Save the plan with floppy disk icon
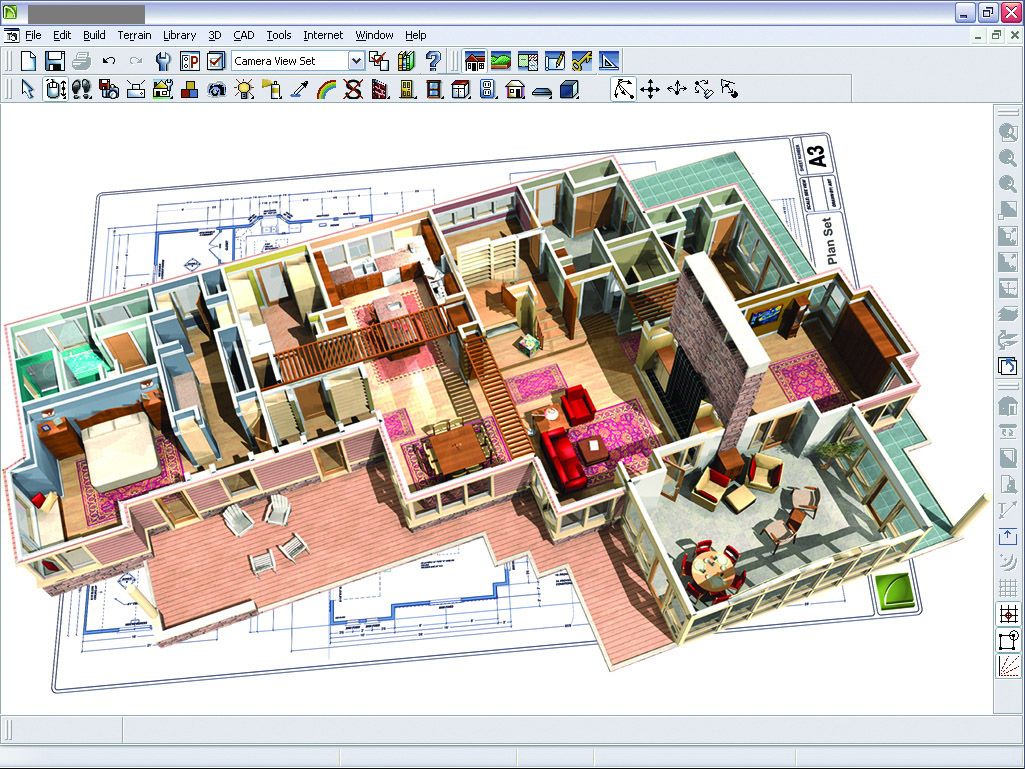Screen dimensions: 1025x769 tap(55, 61)
